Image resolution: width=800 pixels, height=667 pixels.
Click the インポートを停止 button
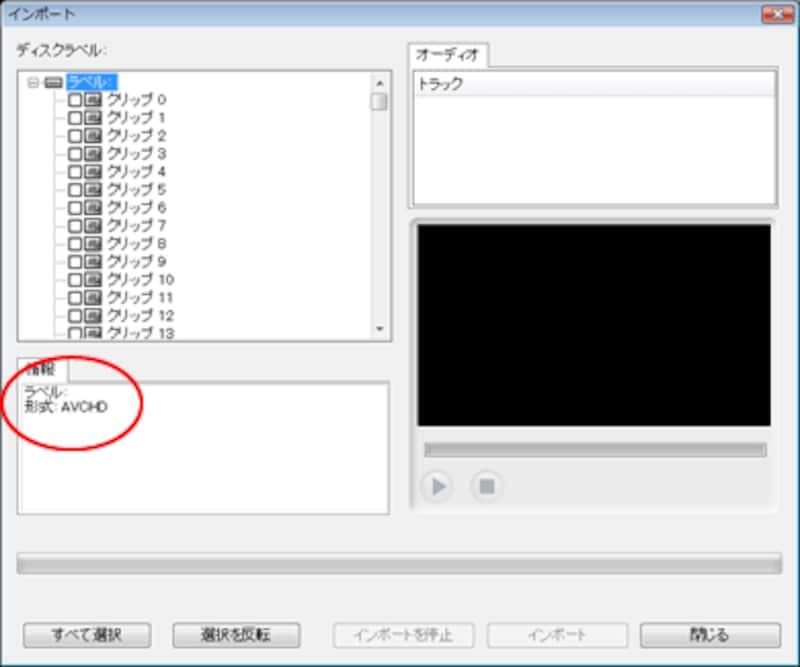404,635
